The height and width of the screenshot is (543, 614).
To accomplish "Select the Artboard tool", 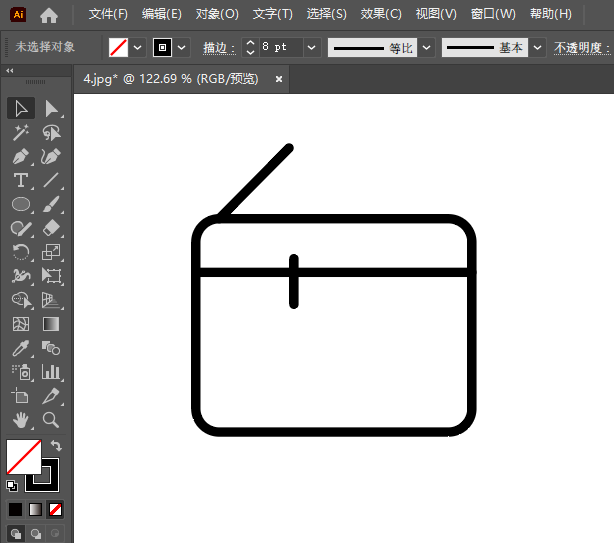I will [21, 396].
